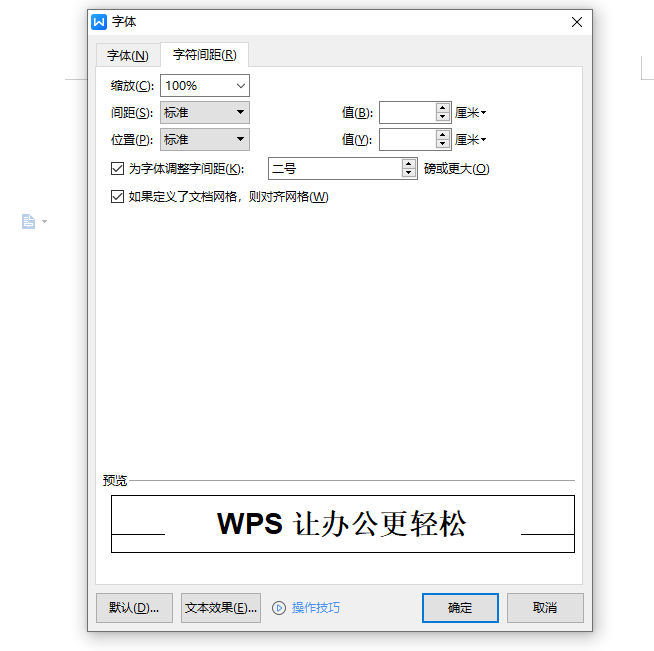Click the 默认(D)... button
The height and width of the screenshot is (651, 654).
click(134, 608)
